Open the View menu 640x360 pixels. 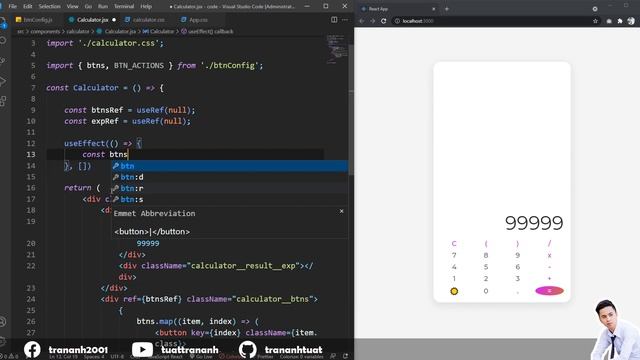(72, 7)
